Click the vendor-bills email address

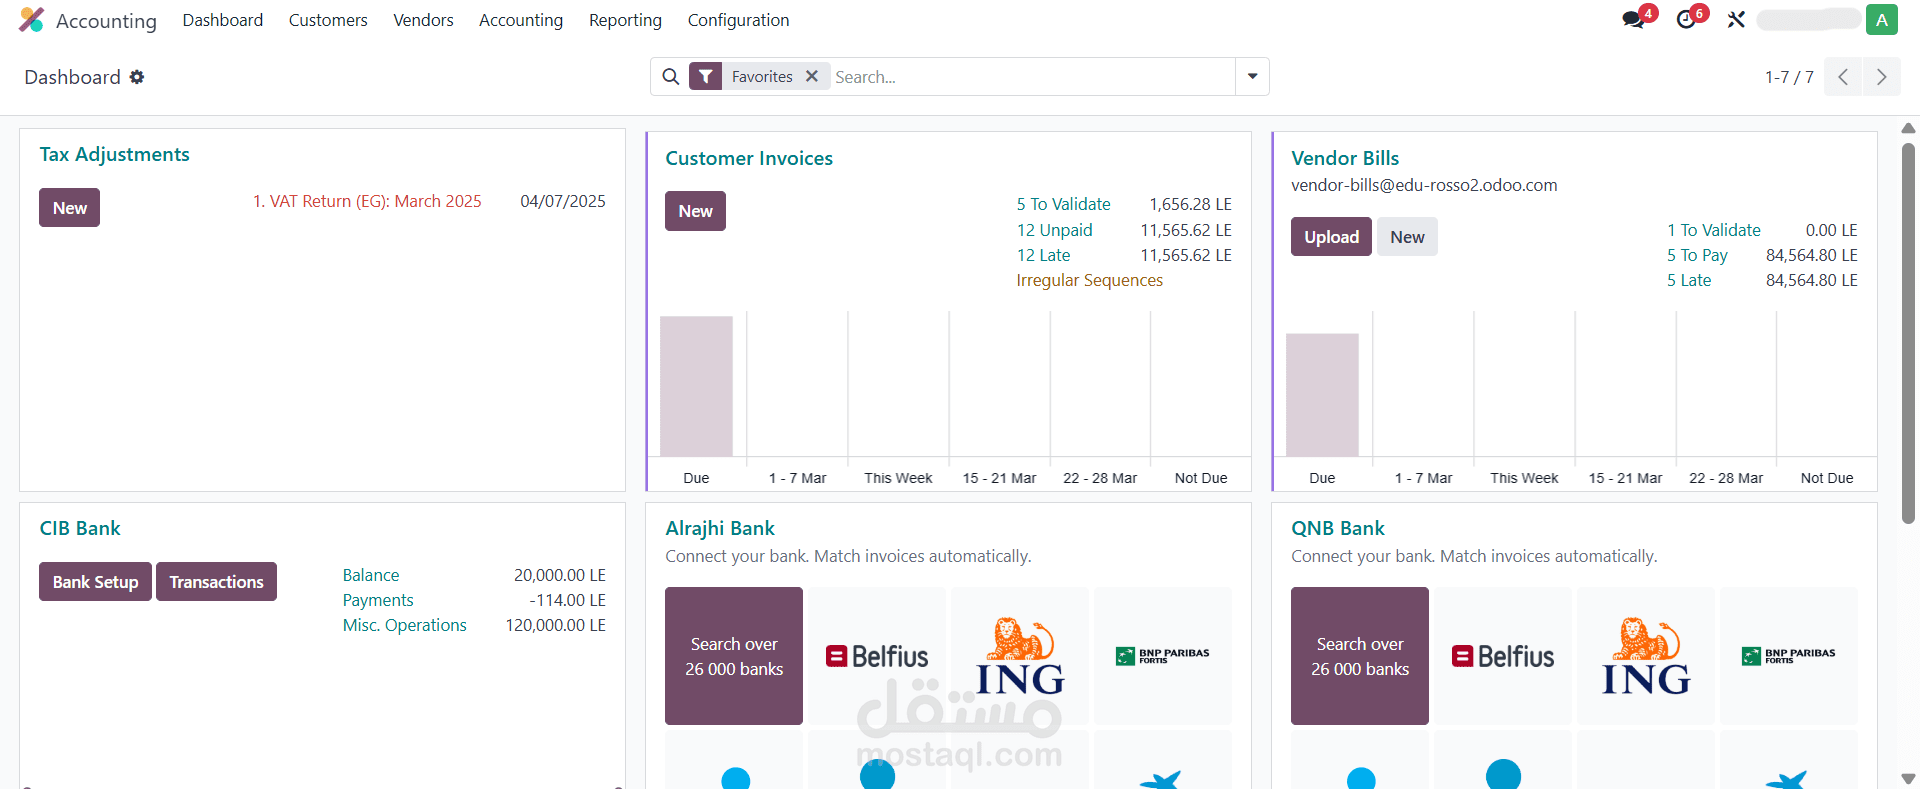point(1424,185)
